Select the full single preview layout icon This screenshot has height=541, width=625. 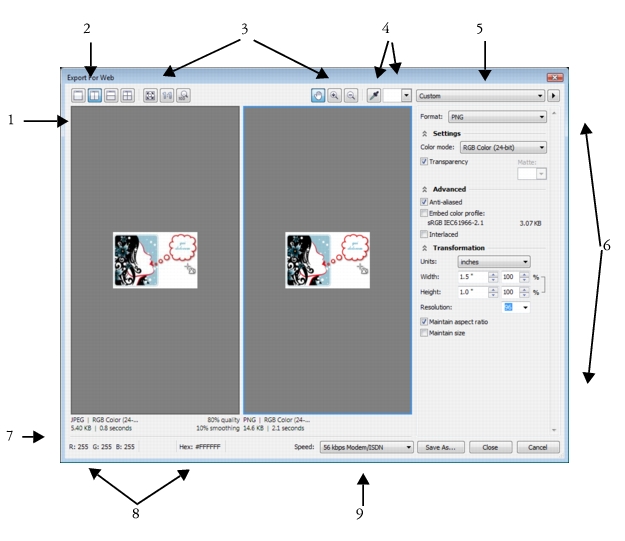pos(78,95)
